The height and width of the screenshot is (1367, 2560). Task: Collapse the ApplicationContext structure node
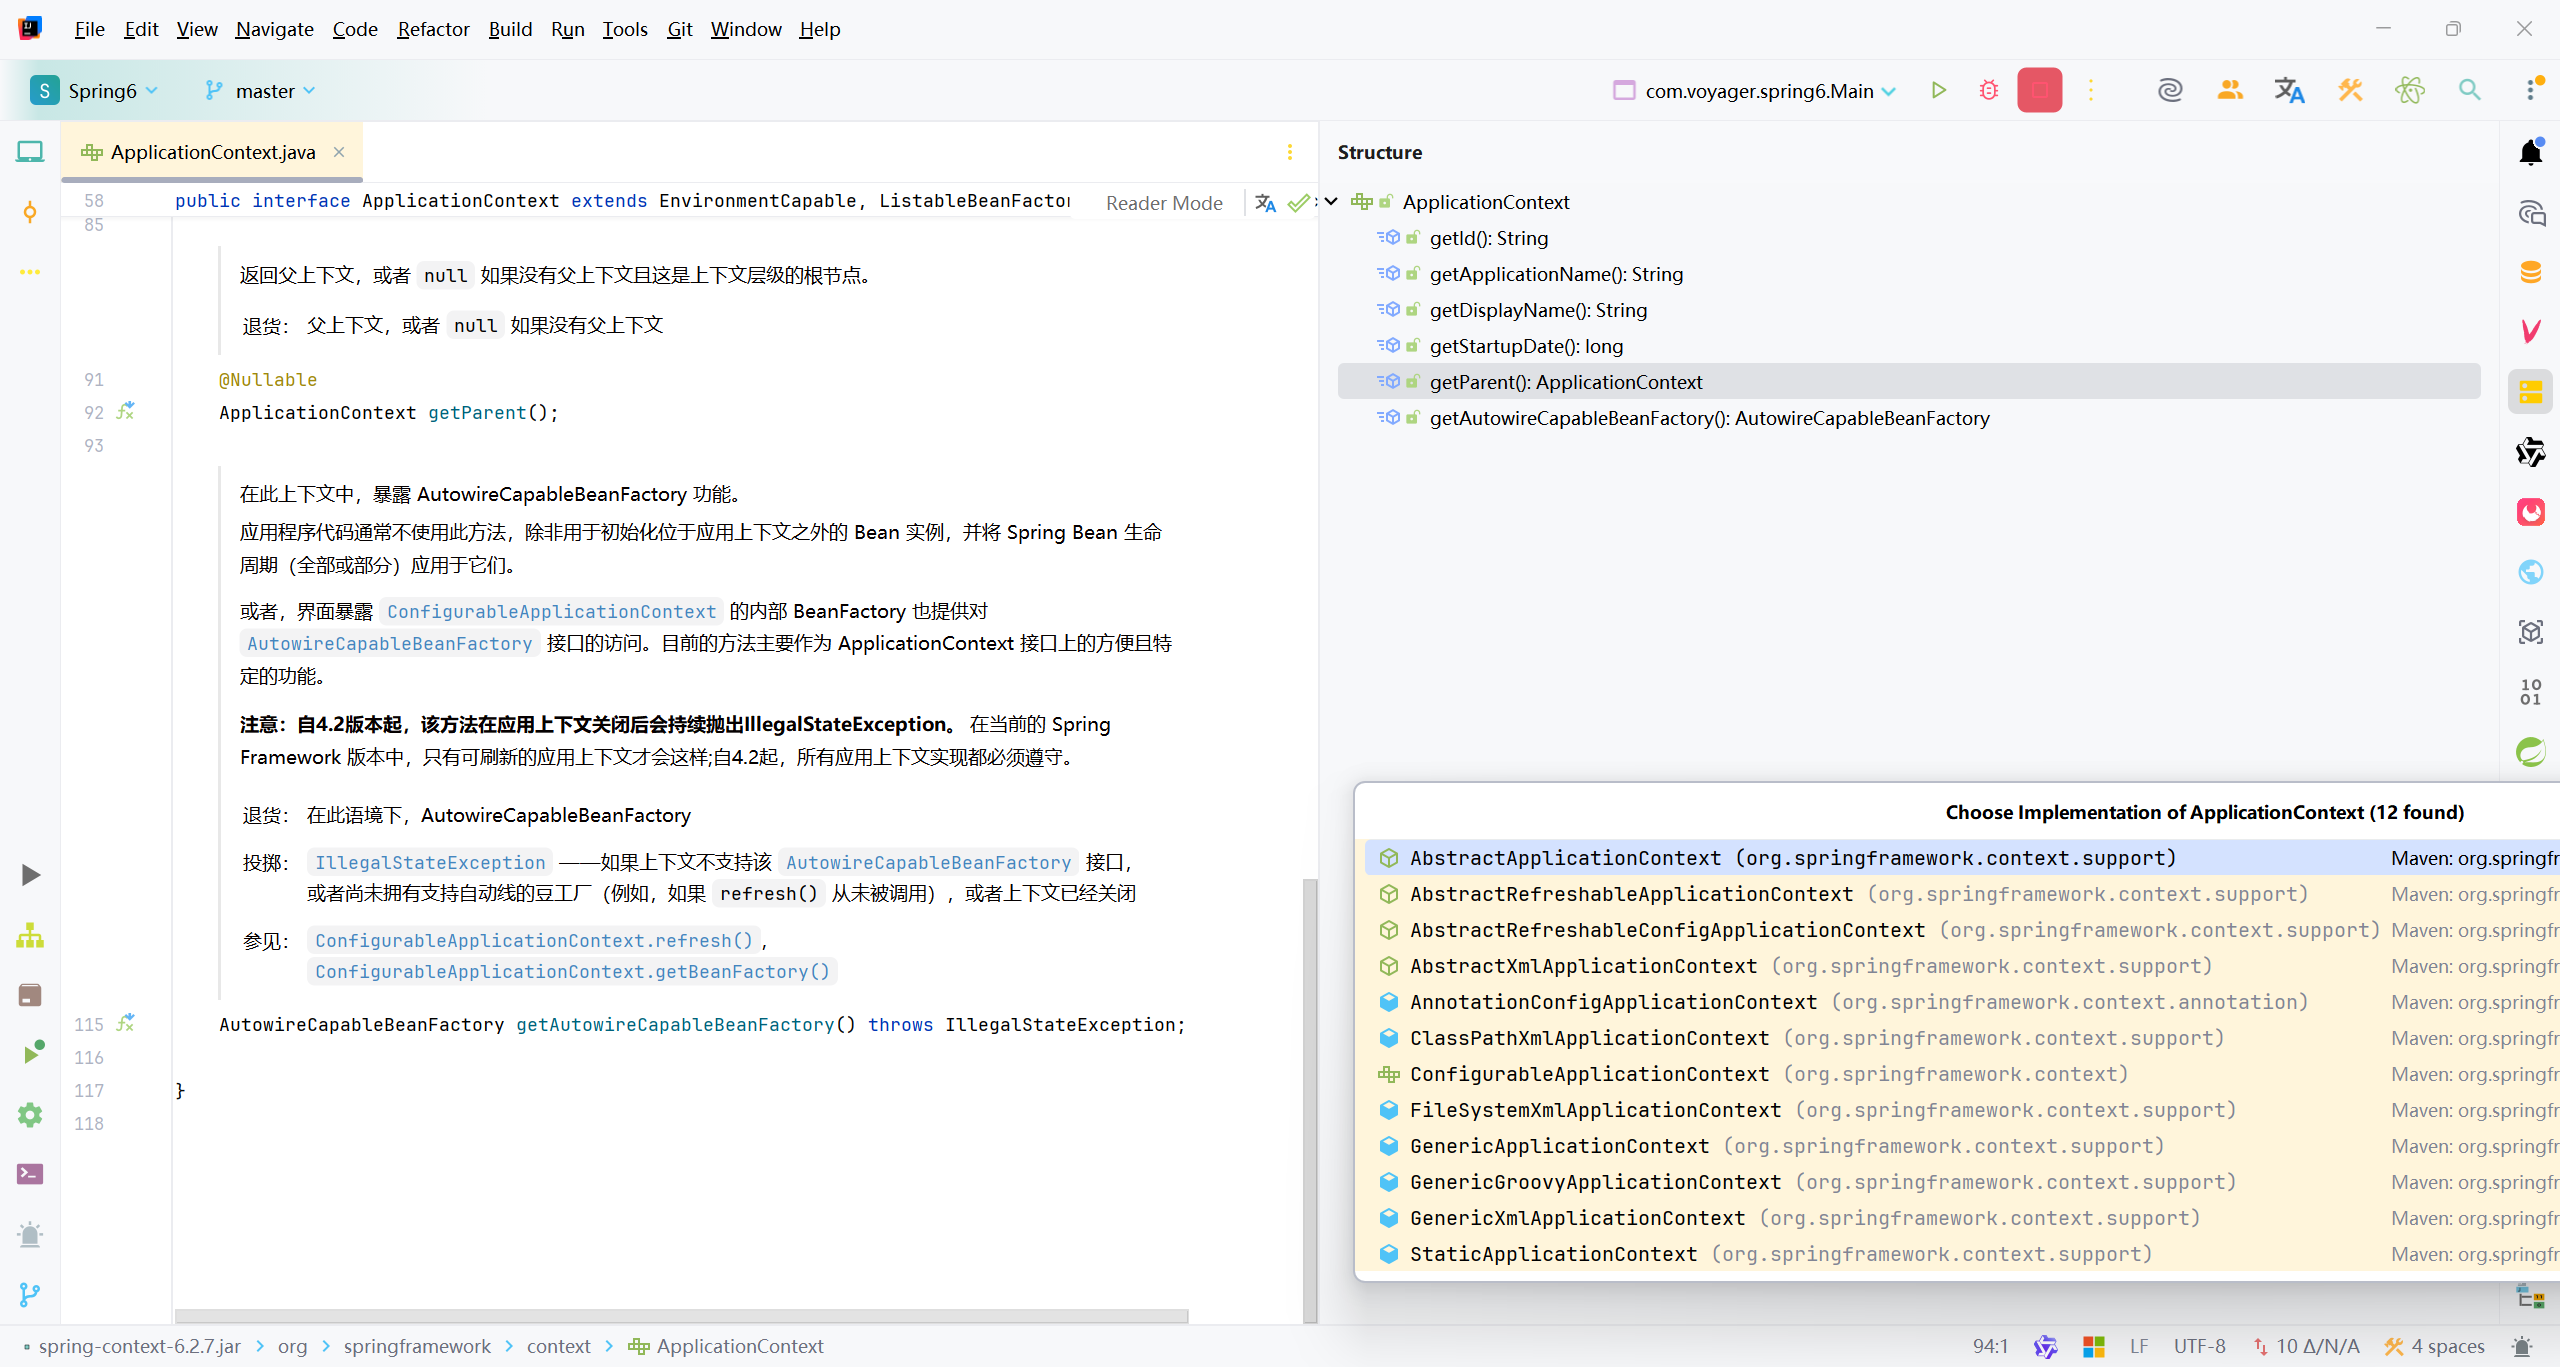coord(1332,202)
